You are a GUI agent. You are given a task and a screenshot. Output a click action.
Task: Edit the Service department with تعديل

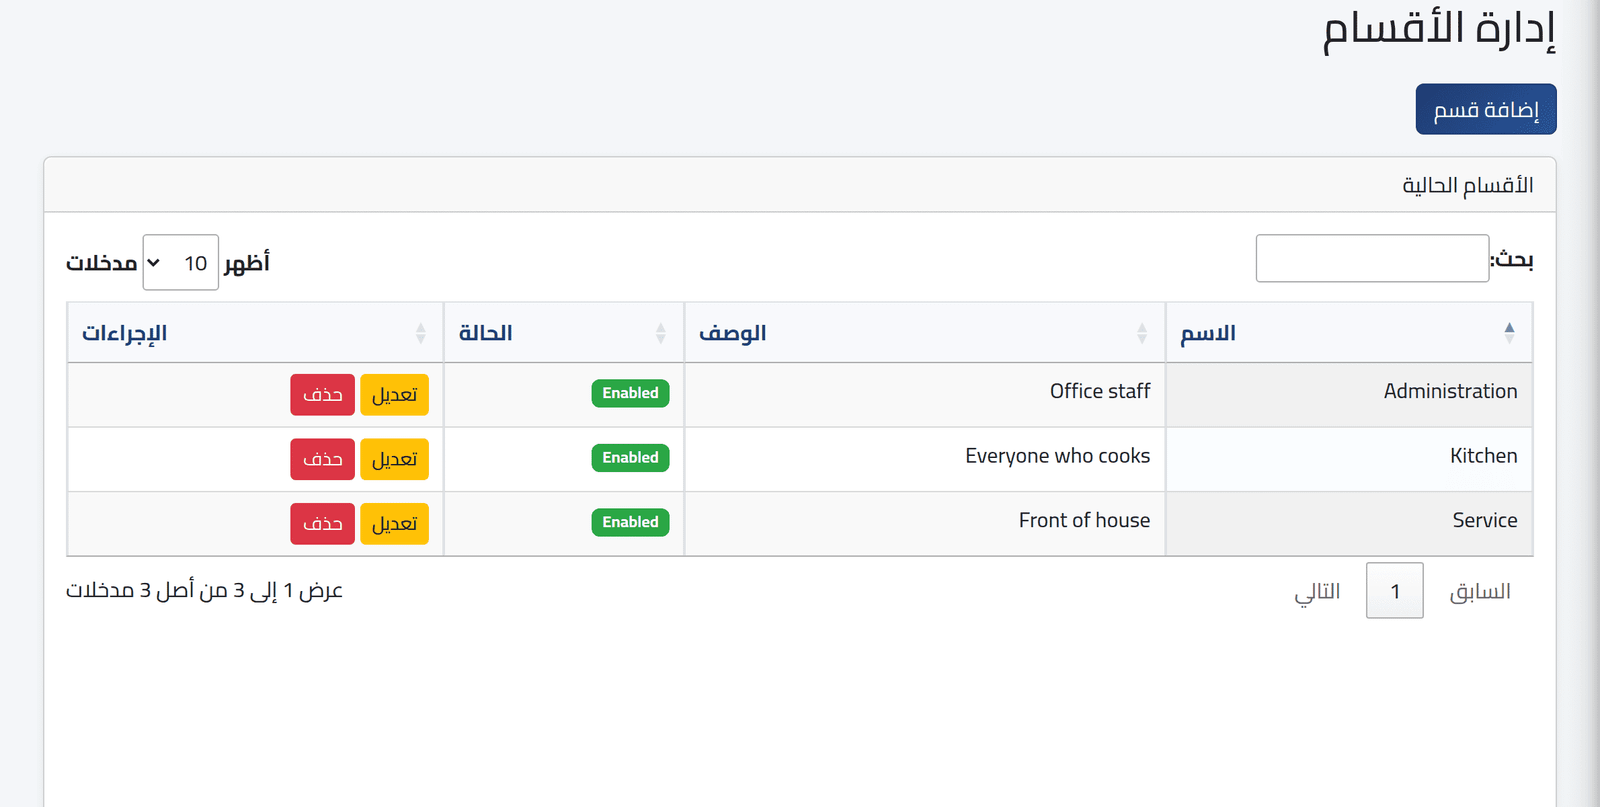point(395,524)
